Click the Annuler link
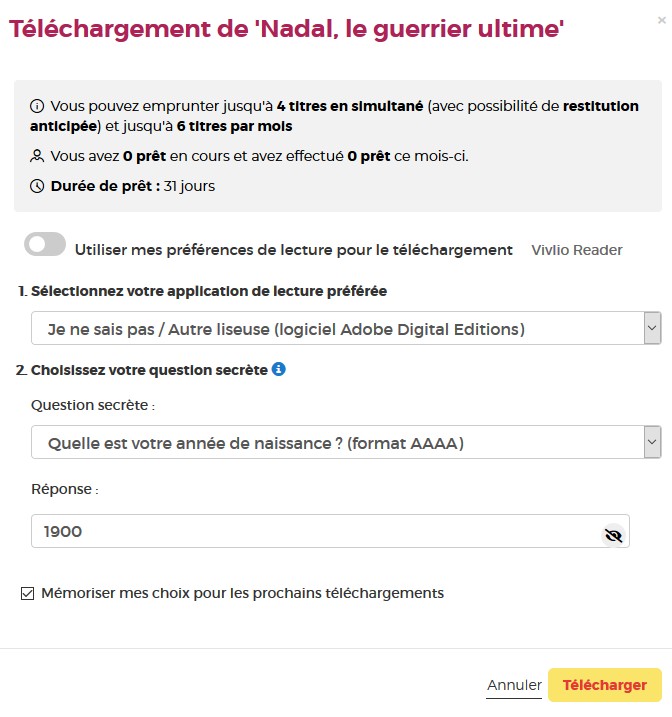This screenshot has width=672, height=717. point(514,685)
